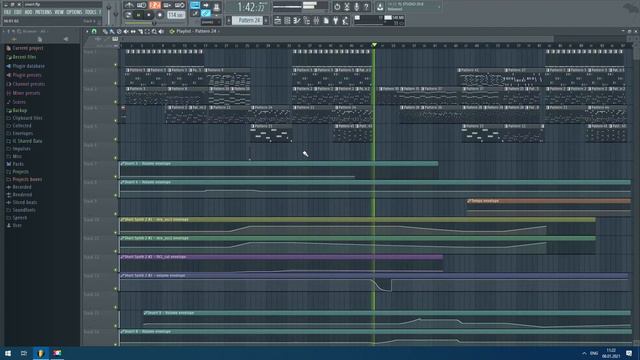Screen dimensions: 640x360
Task: Toggle typing keyboard to piano icon
Action: (x=195, y=5)
